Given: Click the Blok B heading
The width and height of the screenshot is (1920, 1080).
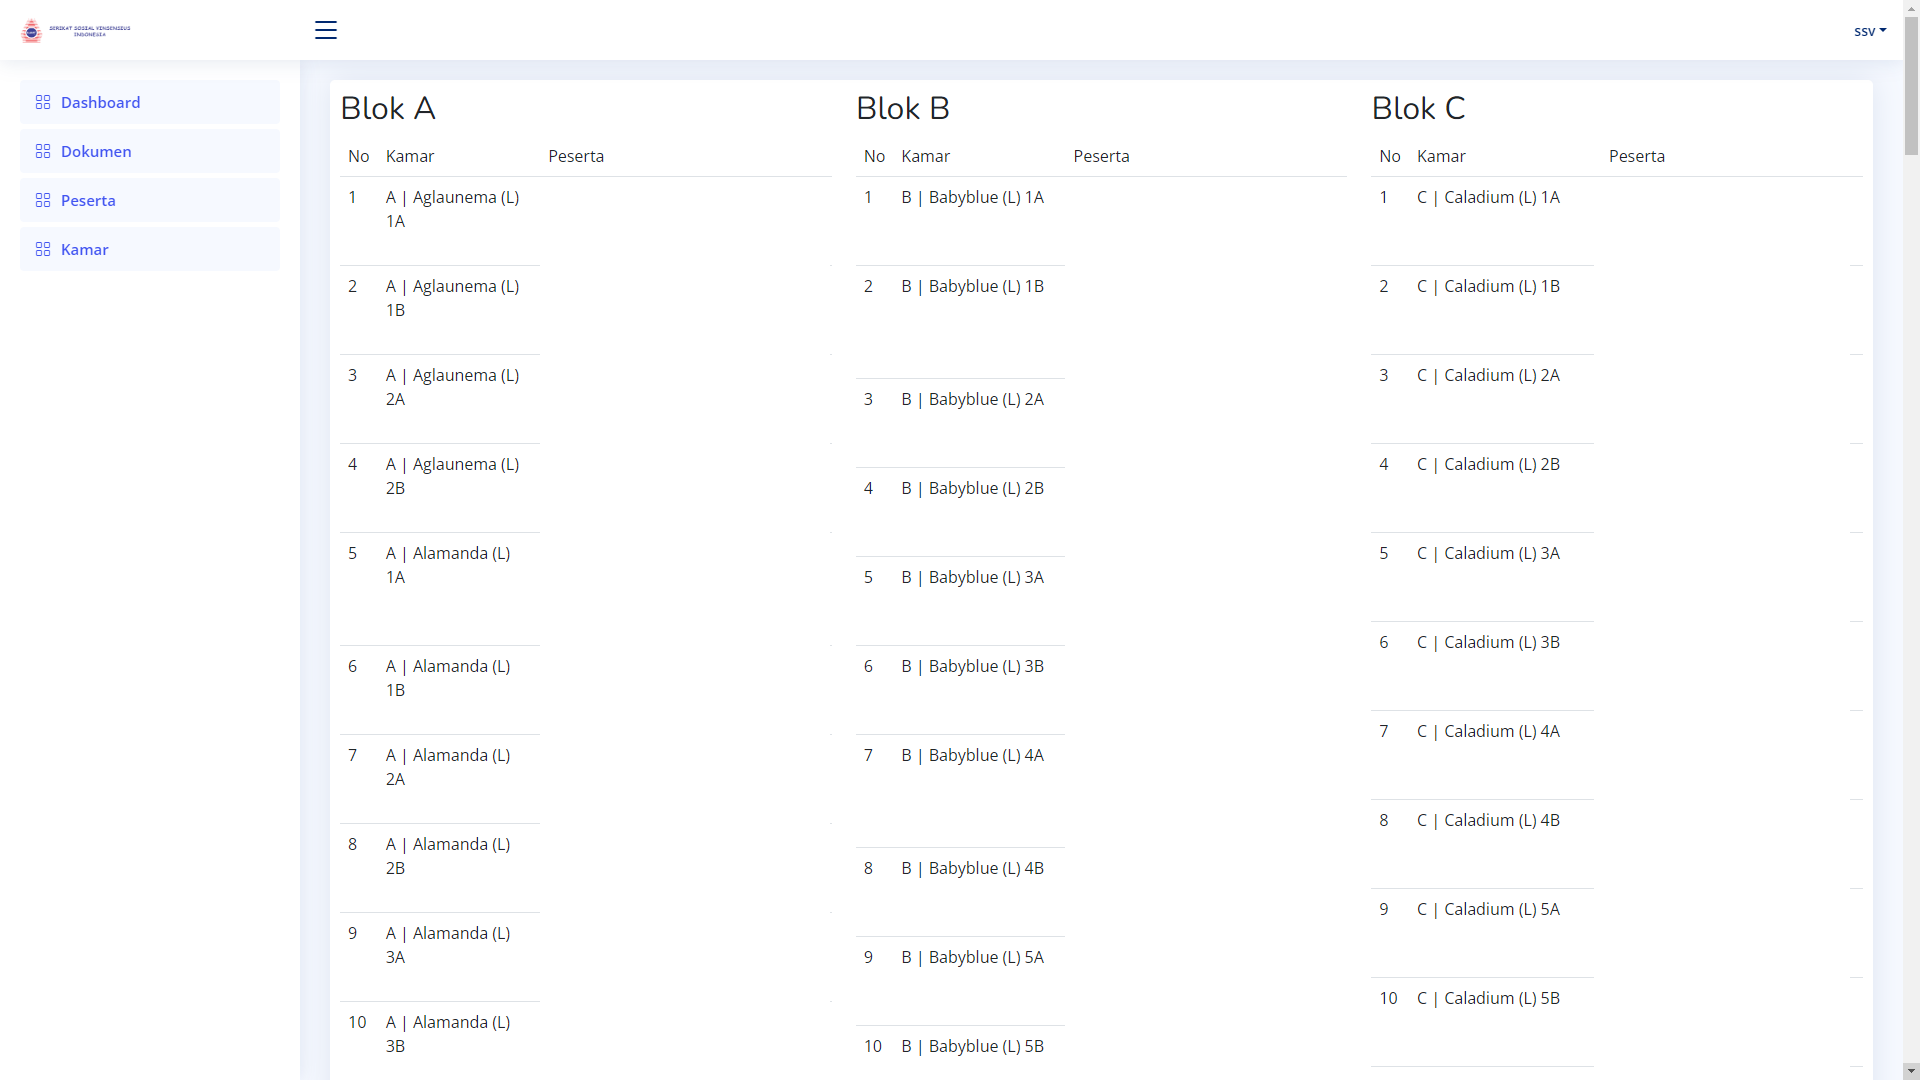Looking at the screenshot, I should tap(902, 108).
